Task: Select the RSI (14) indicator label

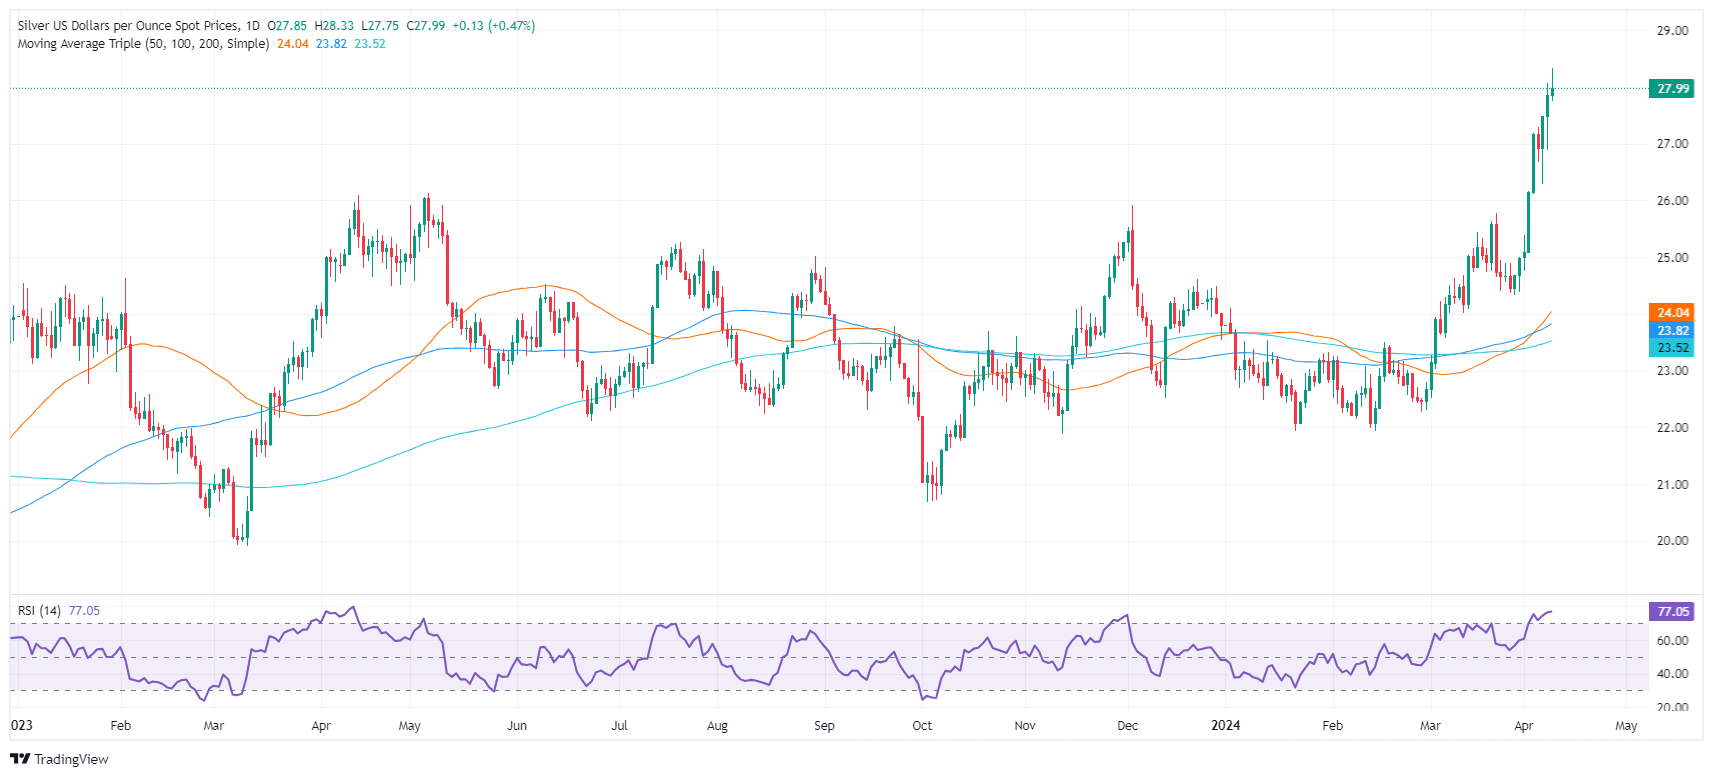Action: (39, 611)
